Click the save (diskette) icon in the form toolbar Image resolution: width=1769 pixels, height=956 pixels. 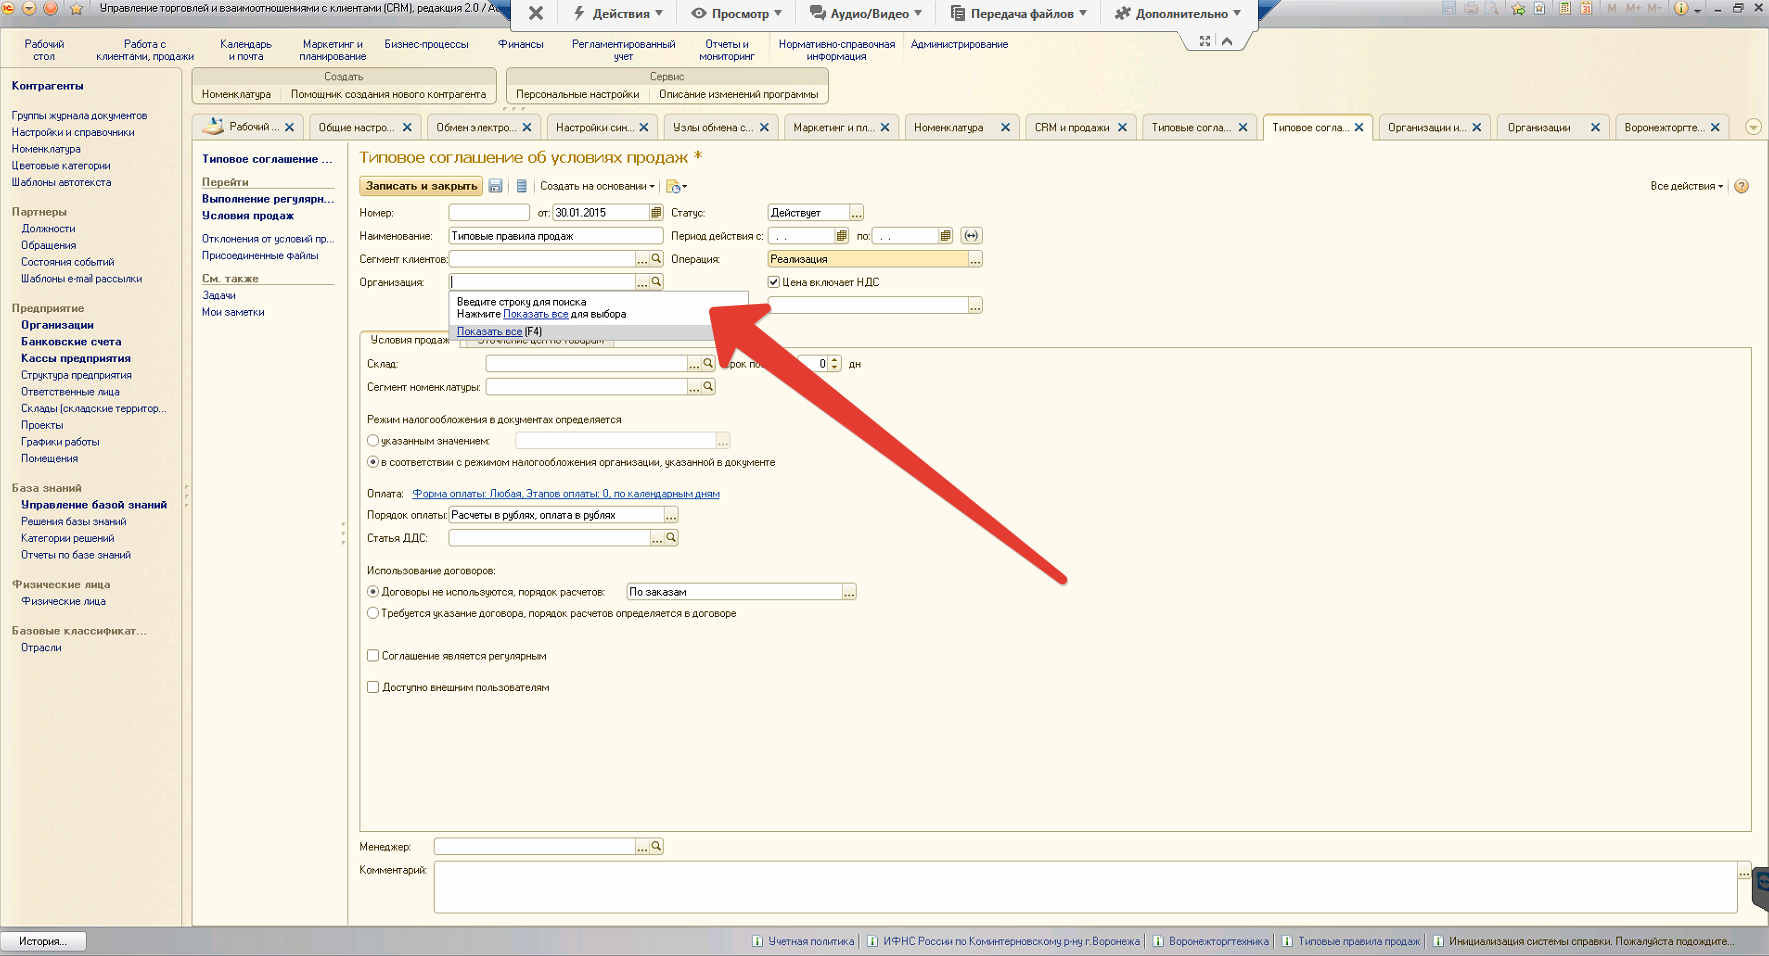tap(495, 186)
